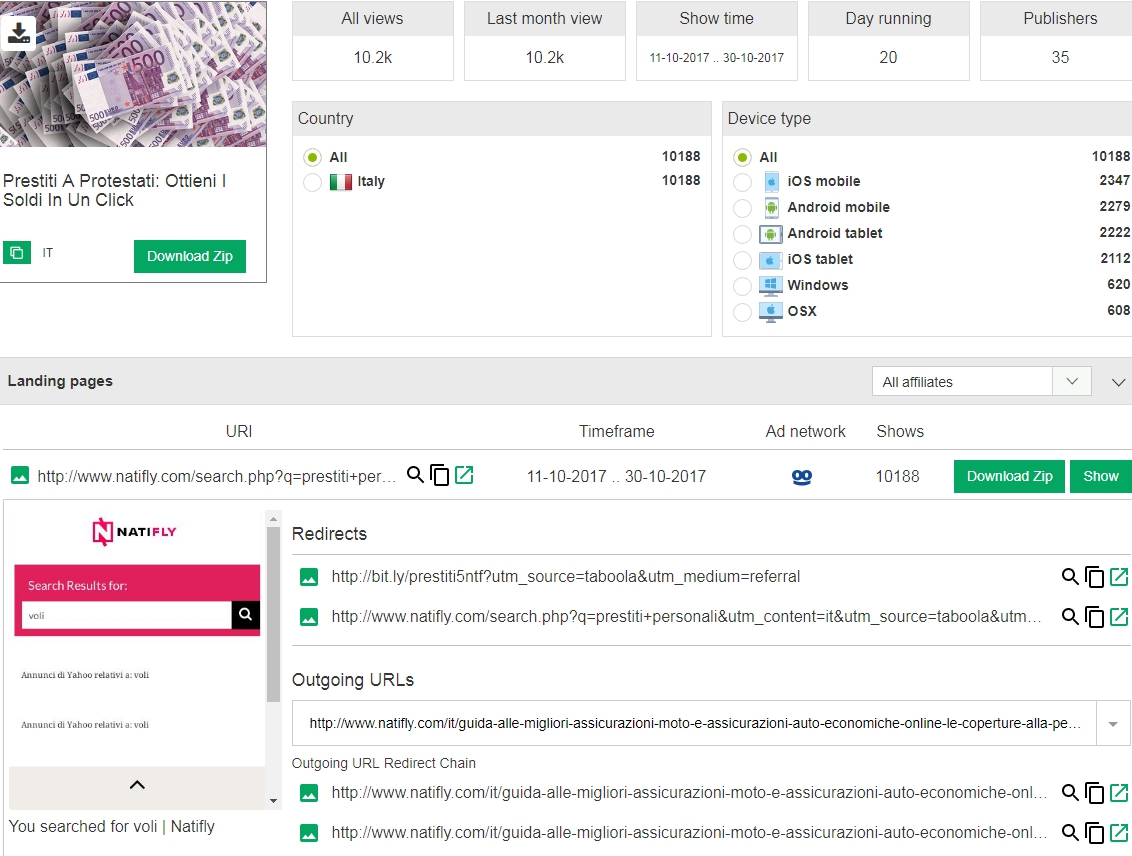Open the last outgoing redirect chain URL externally

(1119, 832)
